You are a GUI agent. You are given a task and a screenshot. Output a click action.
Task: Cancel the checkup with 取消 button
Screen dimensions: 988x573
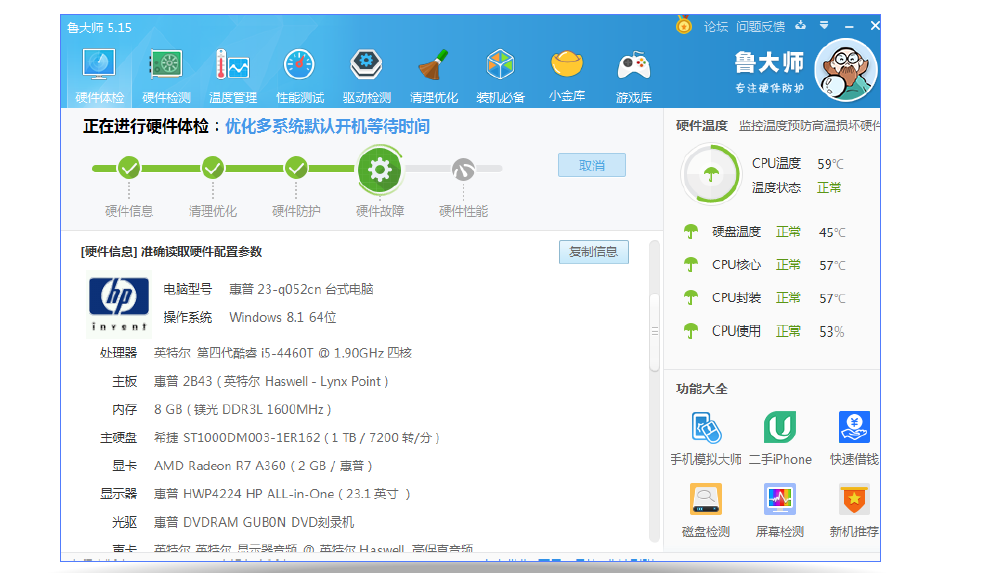[x=592, y=165]
